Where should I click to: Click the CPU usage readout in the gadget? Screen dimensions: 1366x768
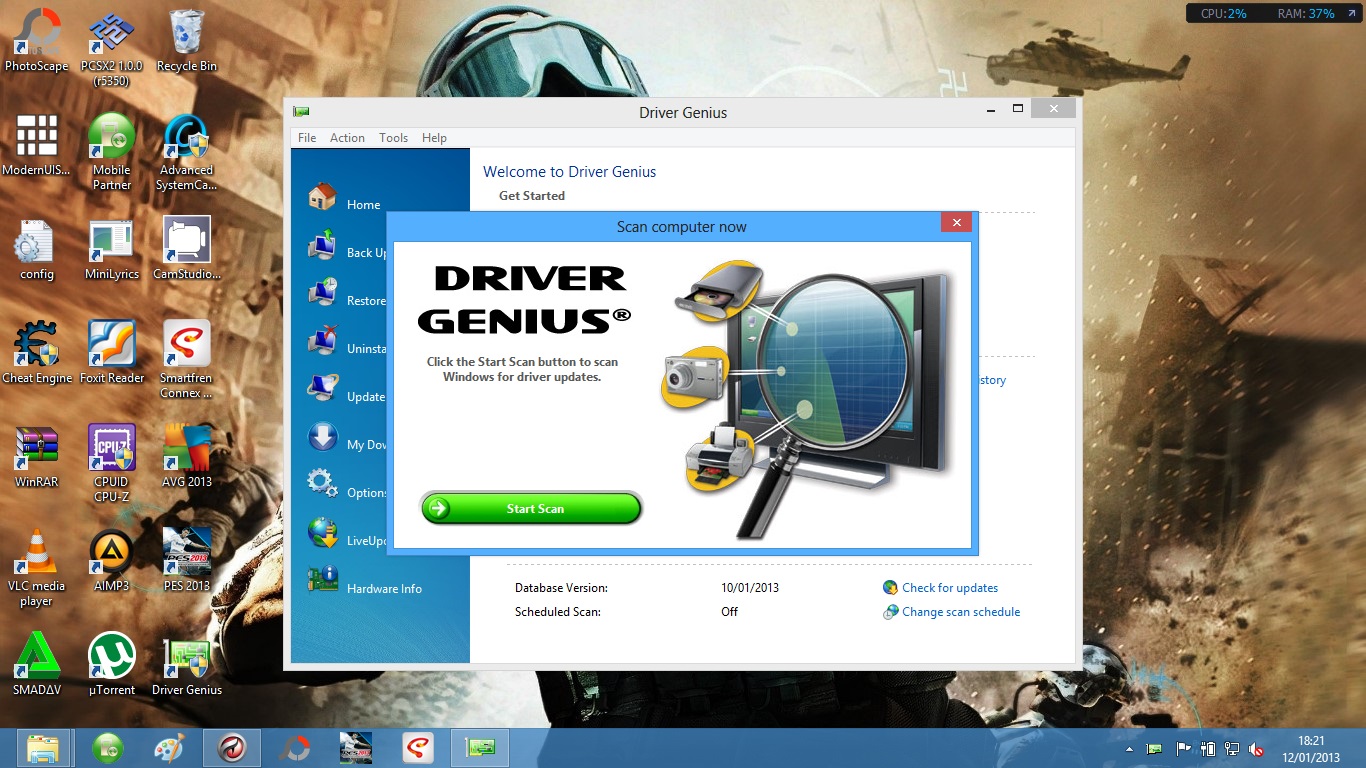[1225, 14]
